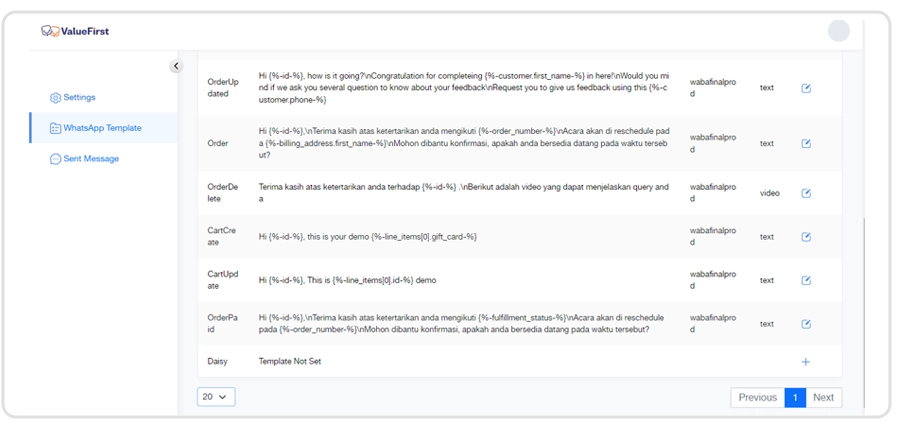Edit the Order template row

point(806,143)
